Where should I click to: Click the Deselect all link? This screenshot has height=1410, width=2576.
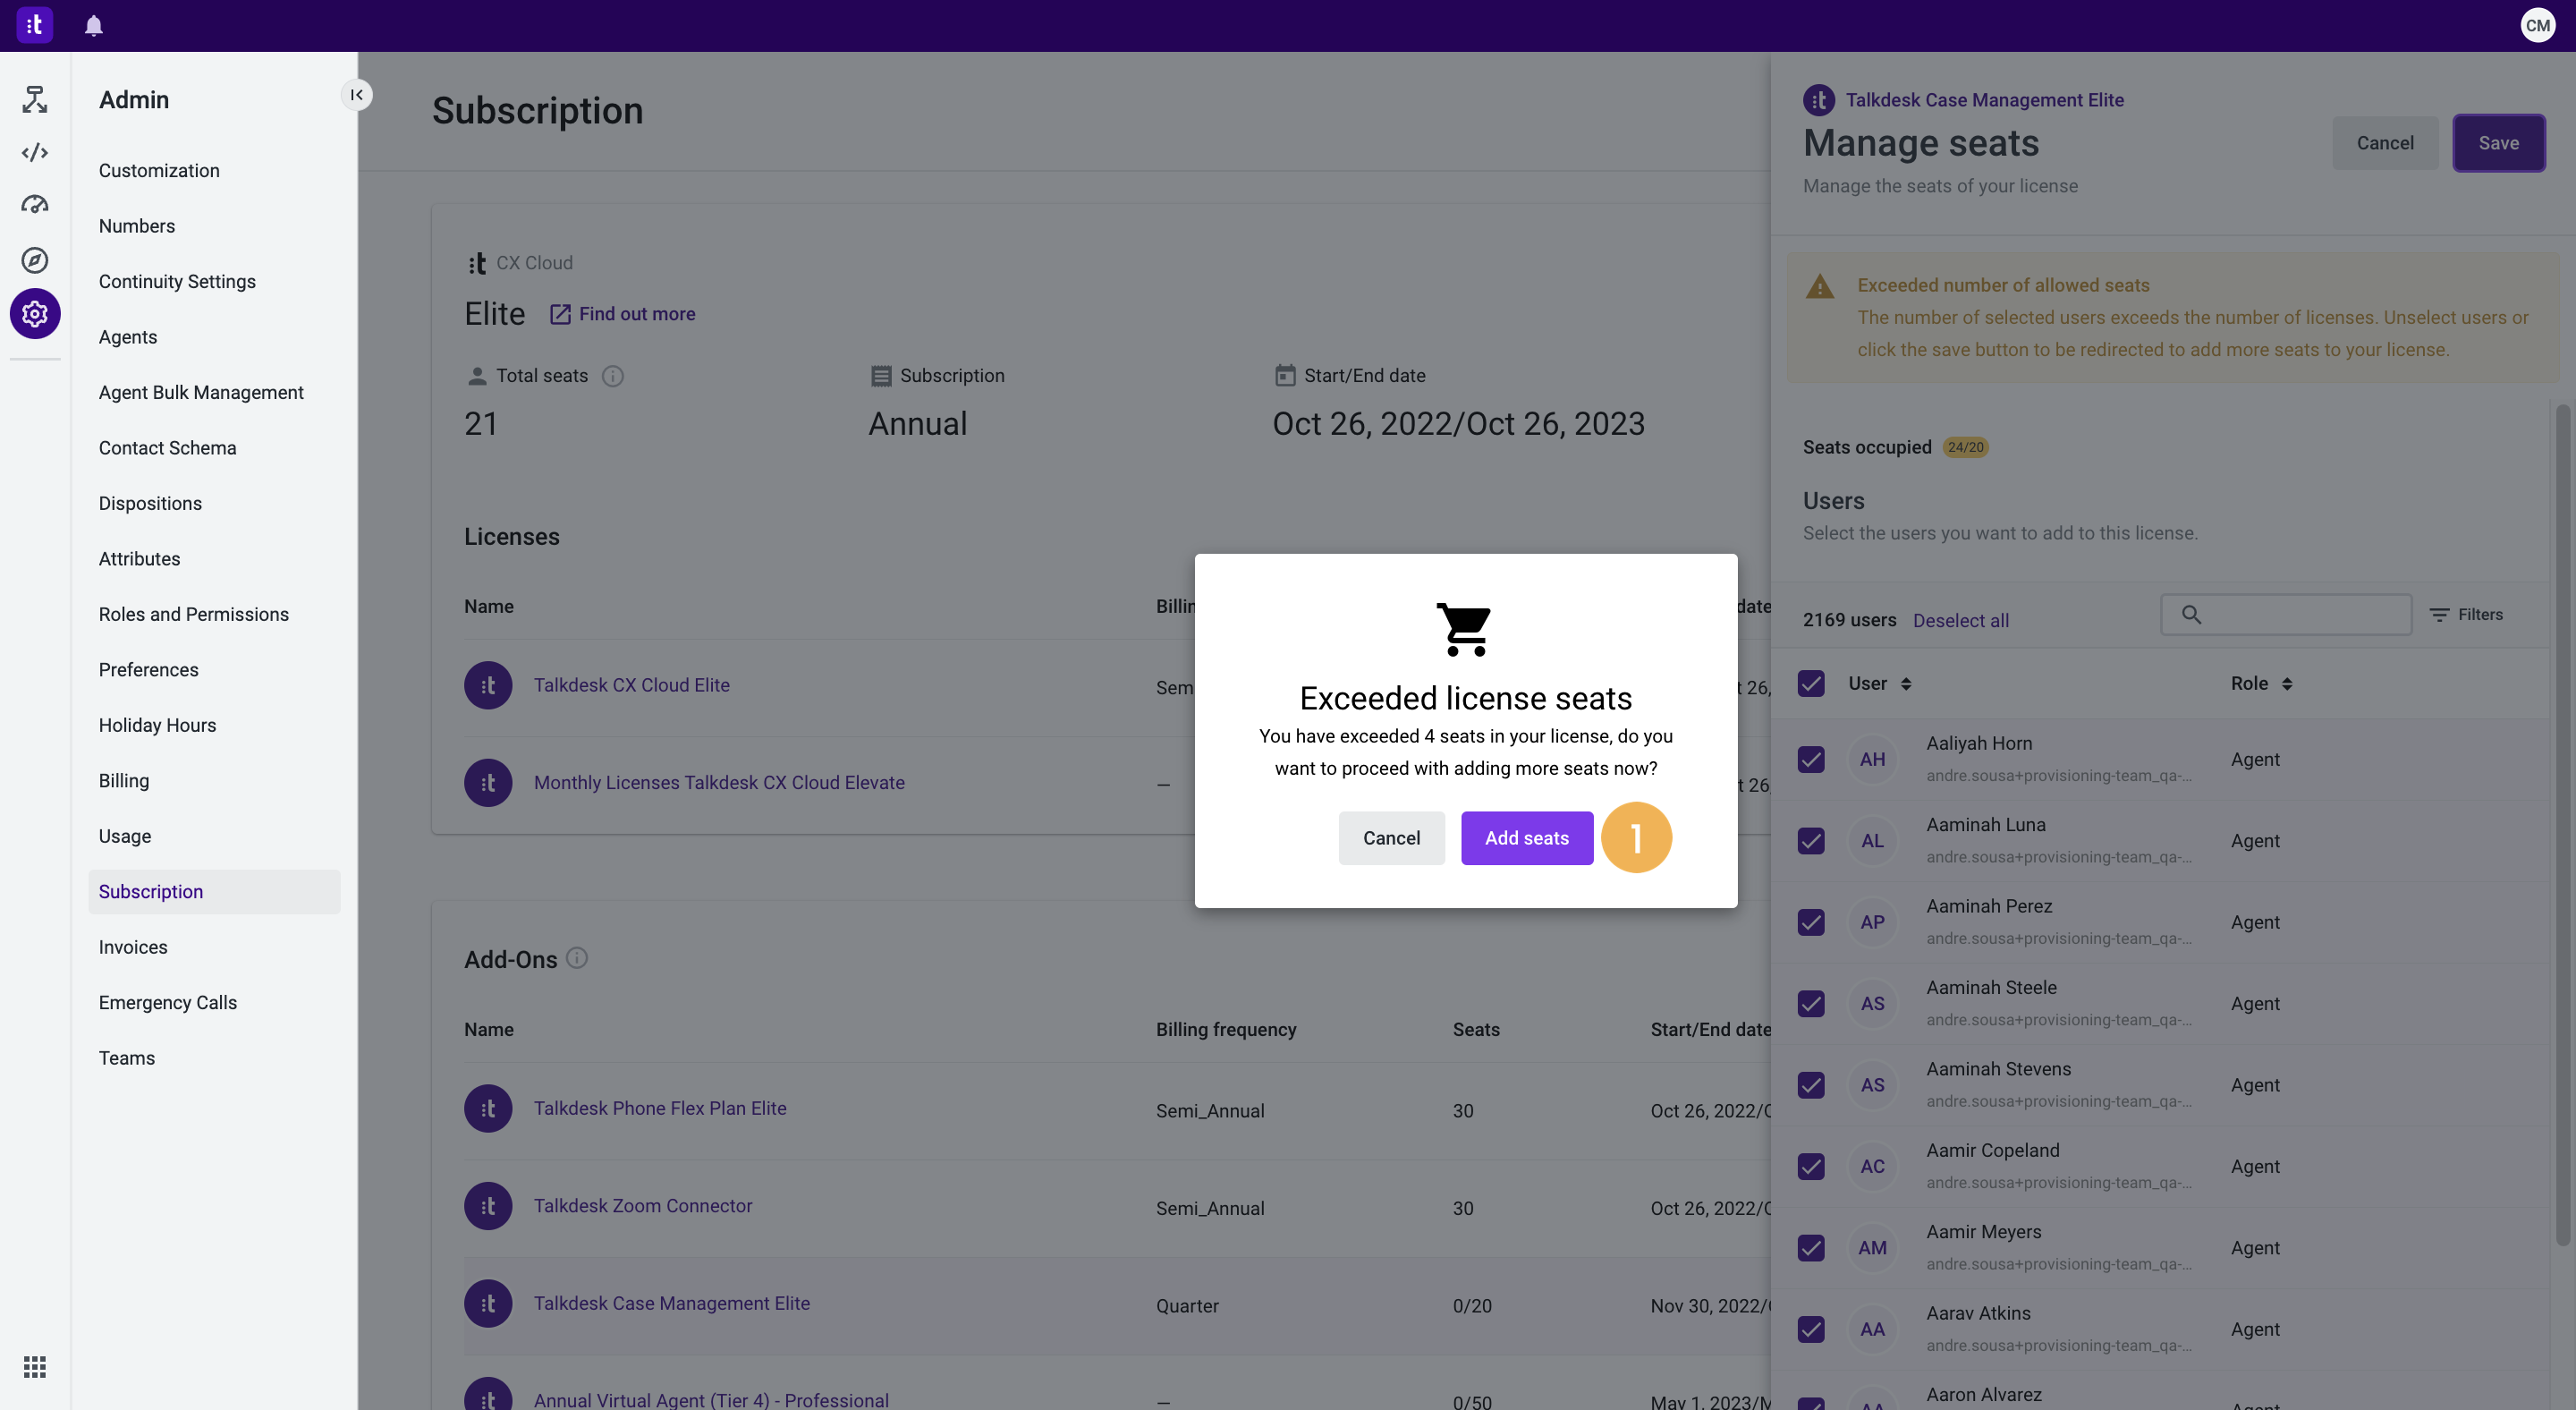click(x=1960, y=621)
